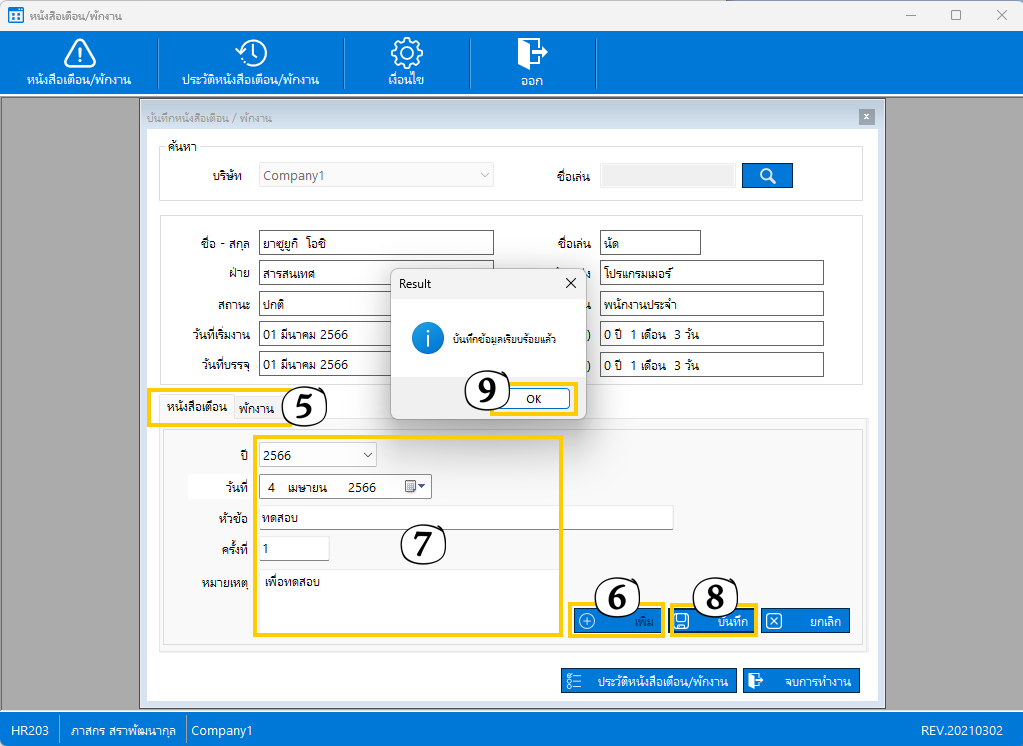Switch to the พักงาน tab
This screenshot has width=1023, height=746.
(256, 408)
